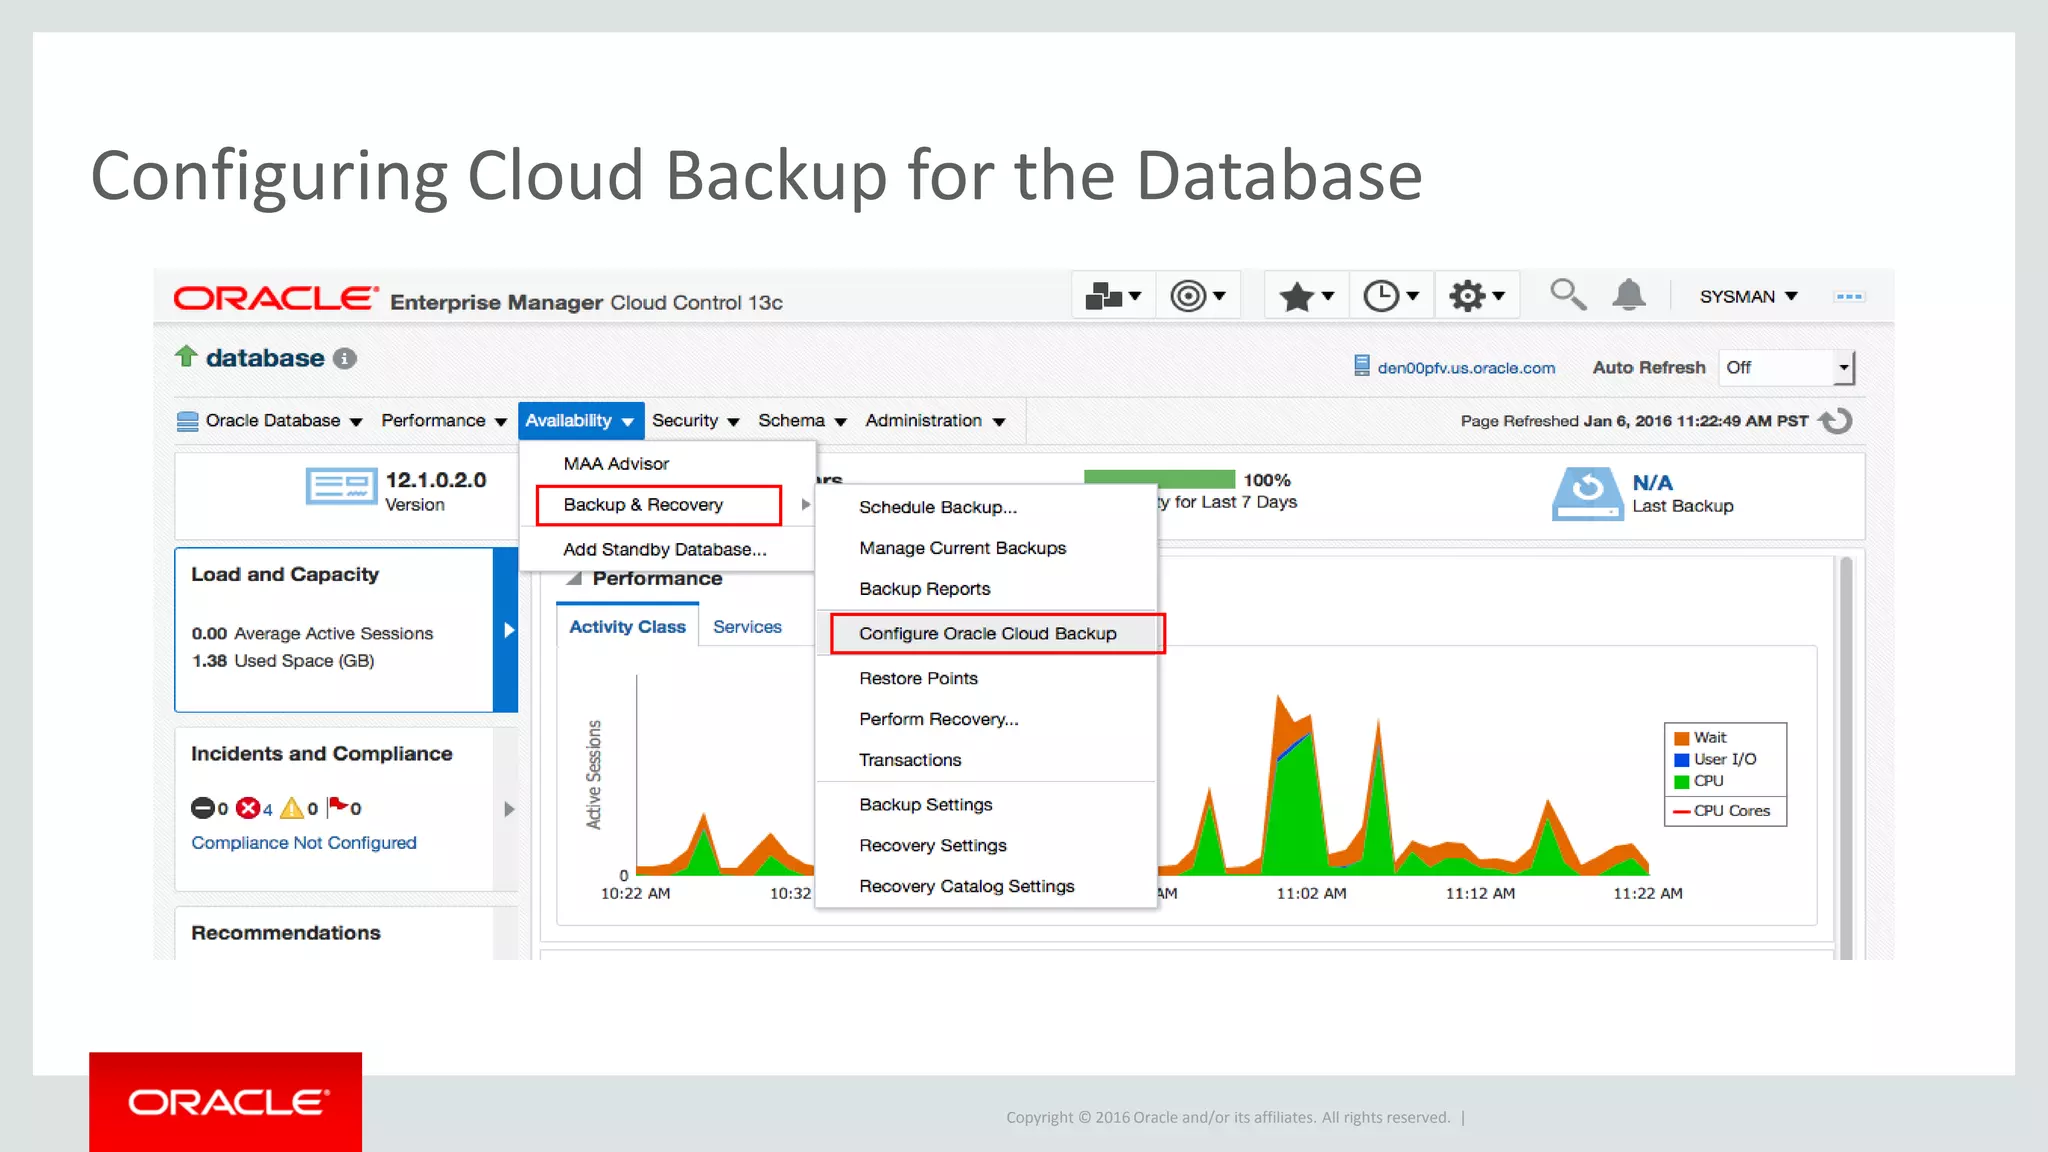
Task: Choose Backup Settings menu item
Action: (x=926, y=806)
